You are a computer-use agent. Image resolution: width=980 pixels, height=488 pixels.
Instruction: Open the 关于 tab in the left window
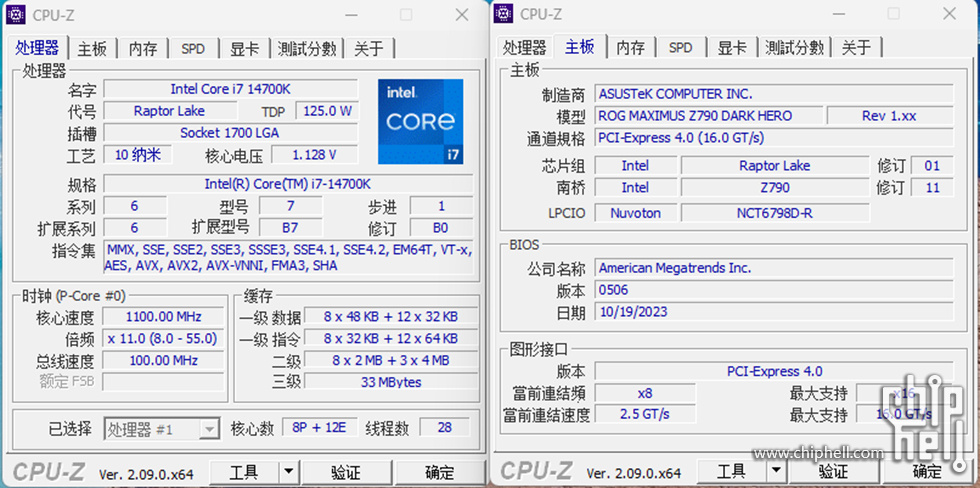pyautogui.click(x=369, y=49)
